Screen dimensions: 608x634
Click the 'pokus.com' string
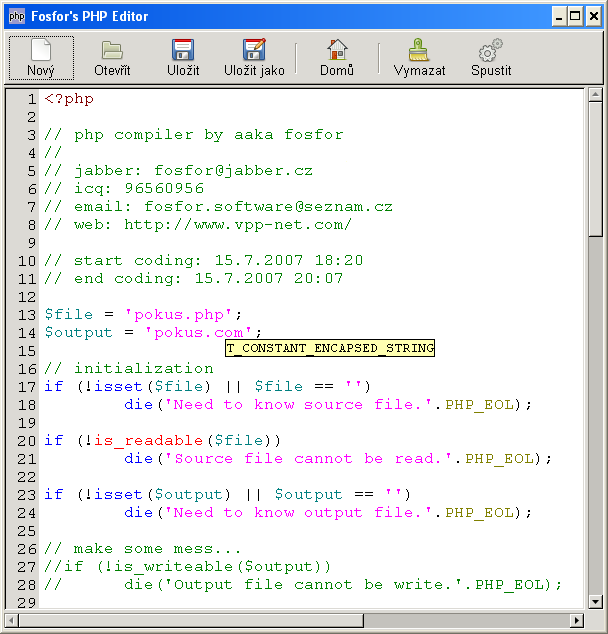[x=198, y=332]
